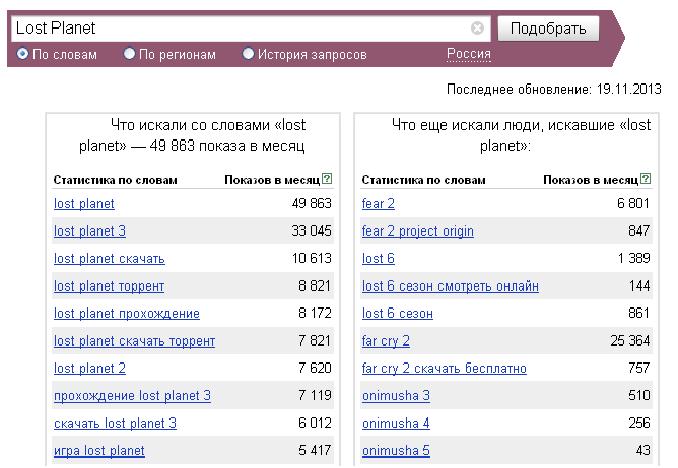Viewport: 678px width, 468px height.
Task: Open the lost planet 3 link
Action: [90, 231]
